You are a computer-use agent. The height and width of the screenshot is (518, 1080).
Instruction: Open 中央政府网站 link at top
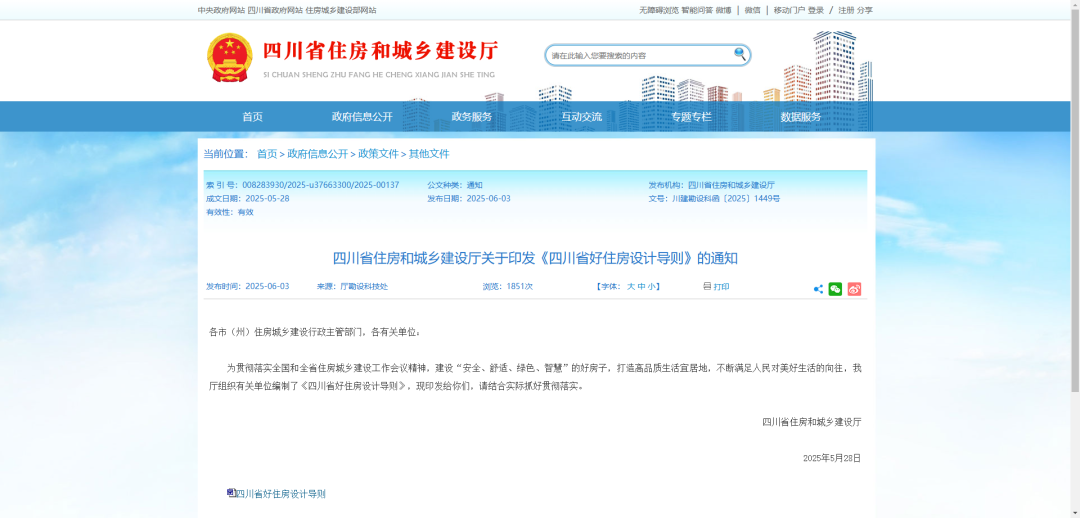221,10
